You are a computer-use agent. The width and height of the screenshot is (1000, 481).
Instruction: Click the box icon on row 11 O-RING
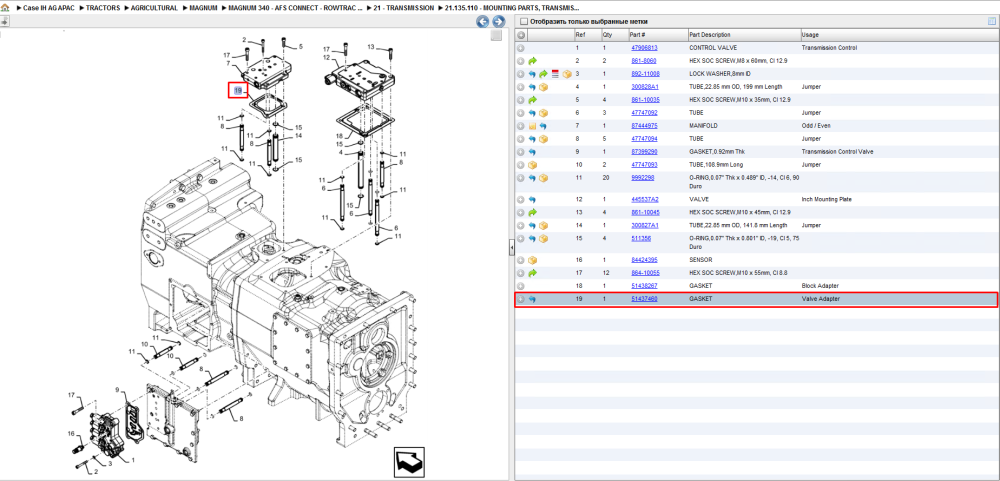[x=543, y=178]
